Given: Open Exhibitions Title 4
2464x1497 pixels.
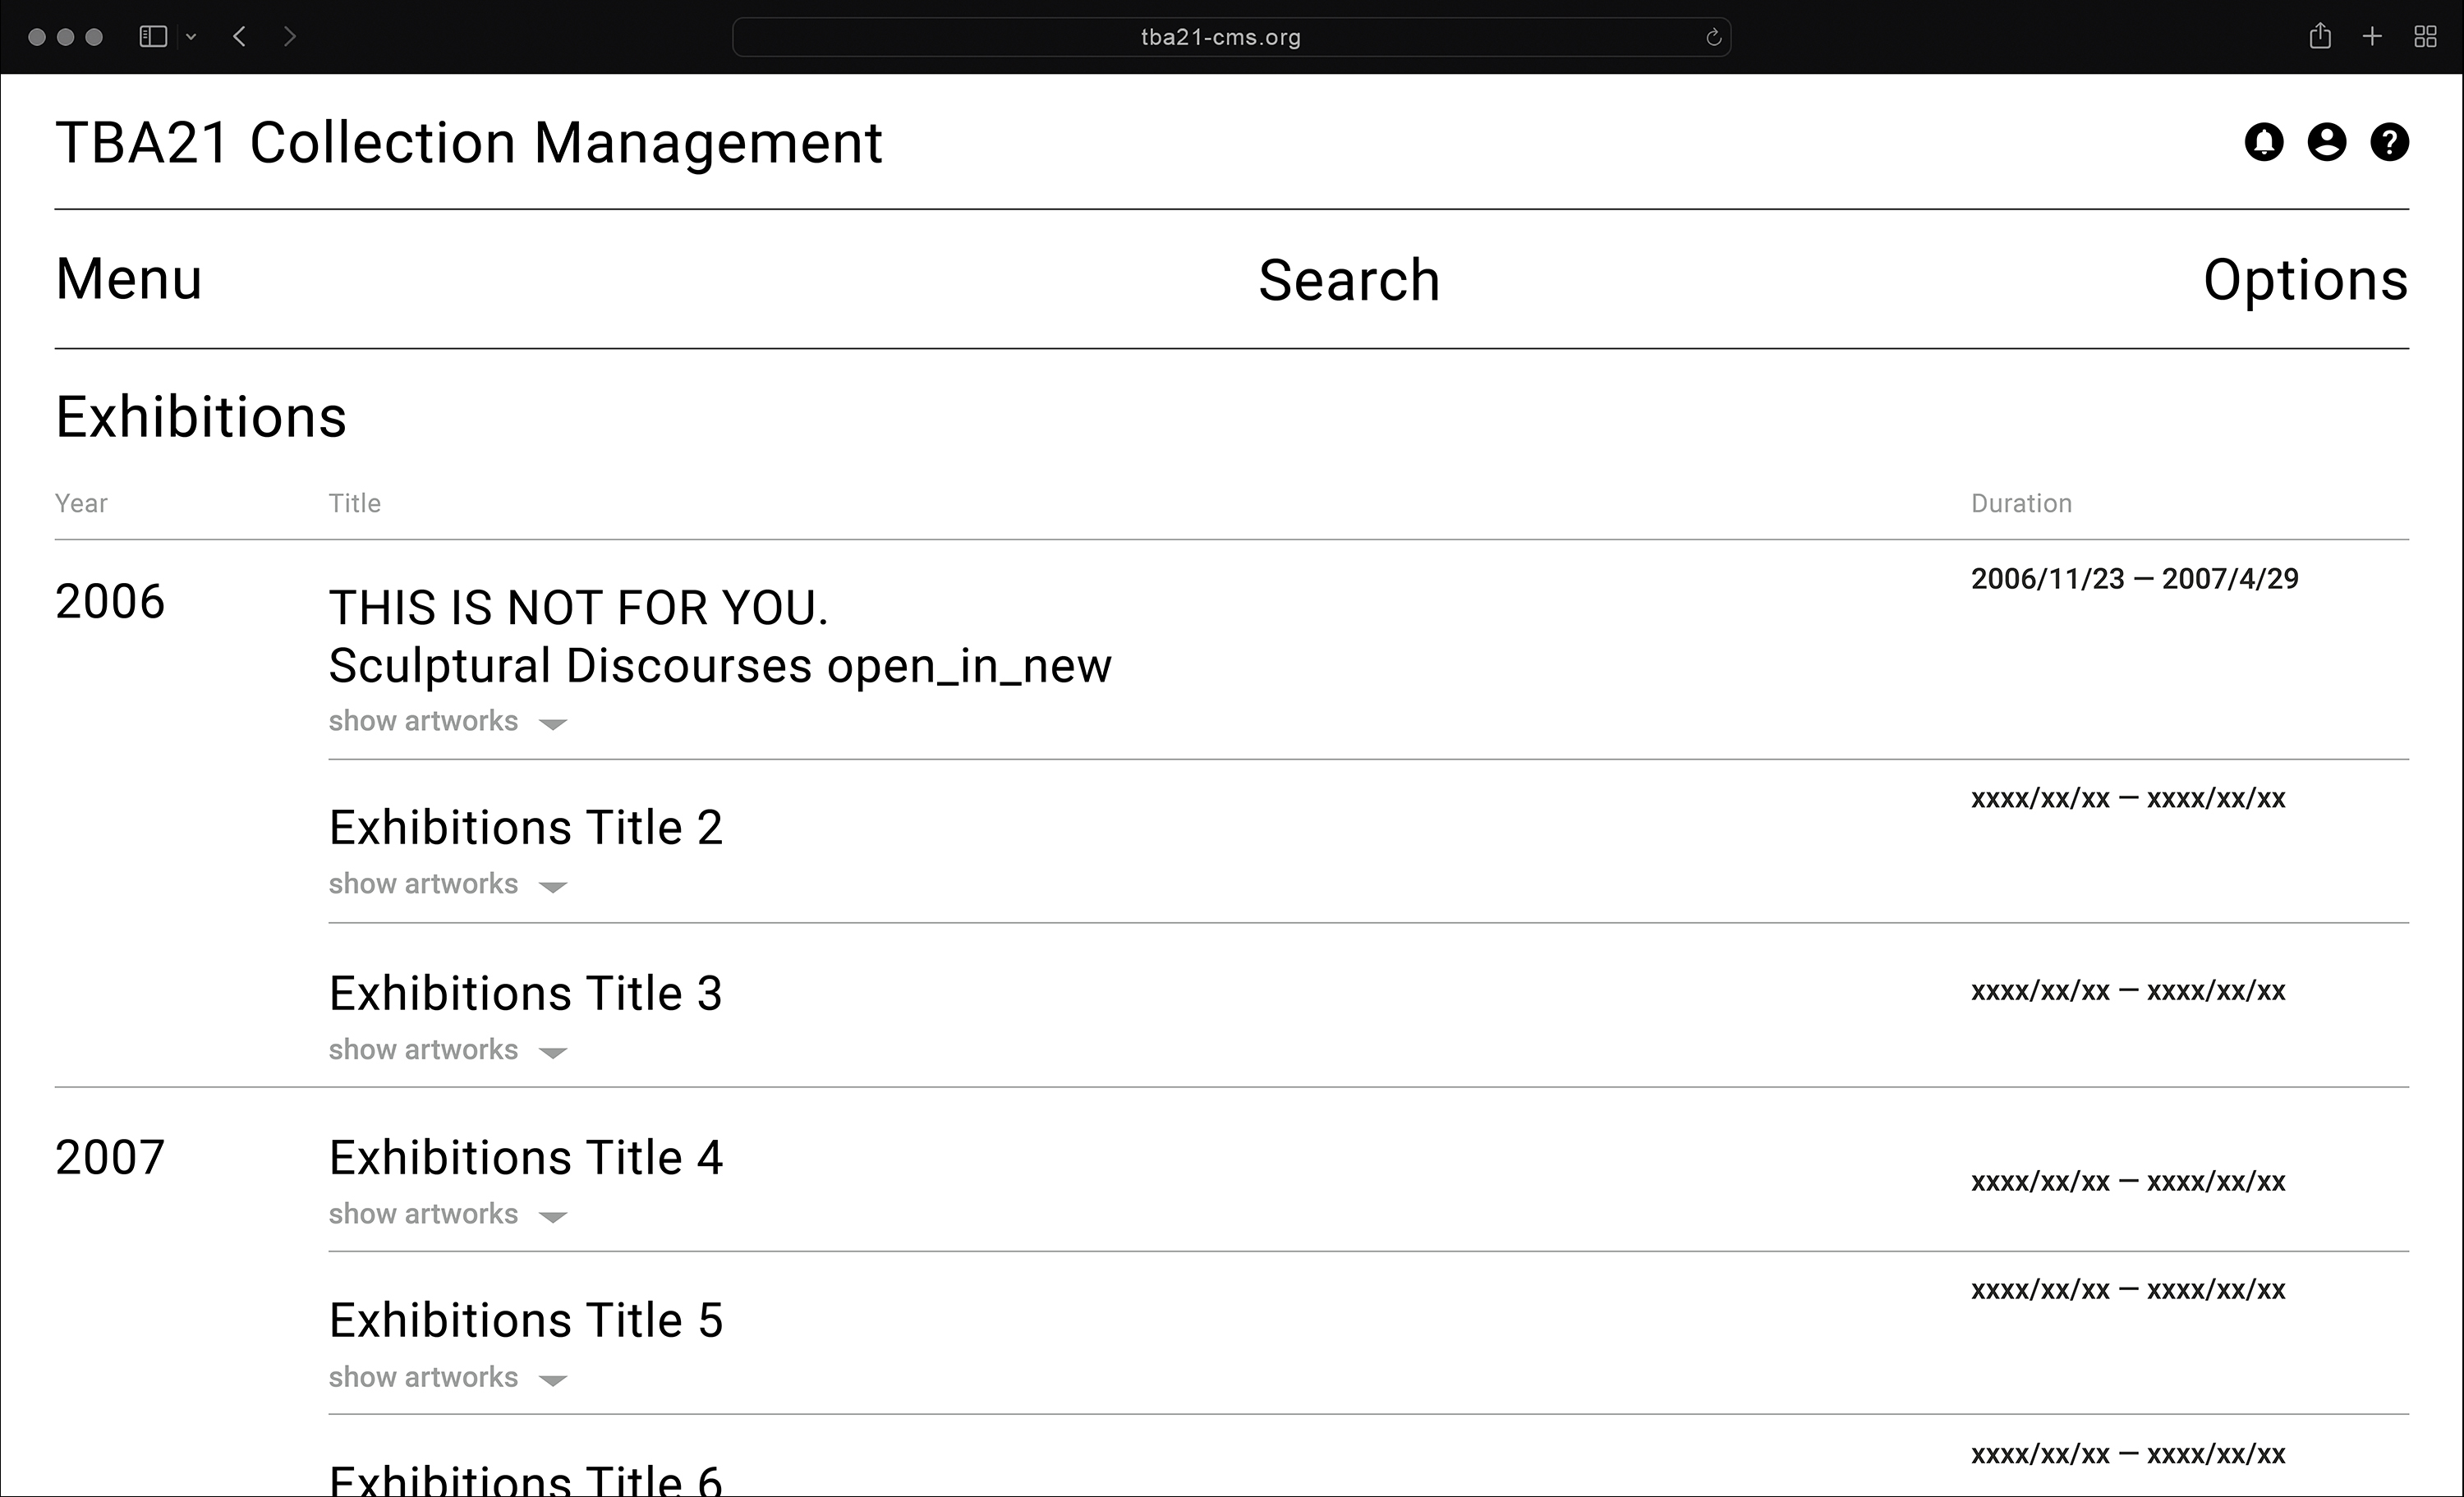Looking at the screenshot, I should (x=526, y=1158).
